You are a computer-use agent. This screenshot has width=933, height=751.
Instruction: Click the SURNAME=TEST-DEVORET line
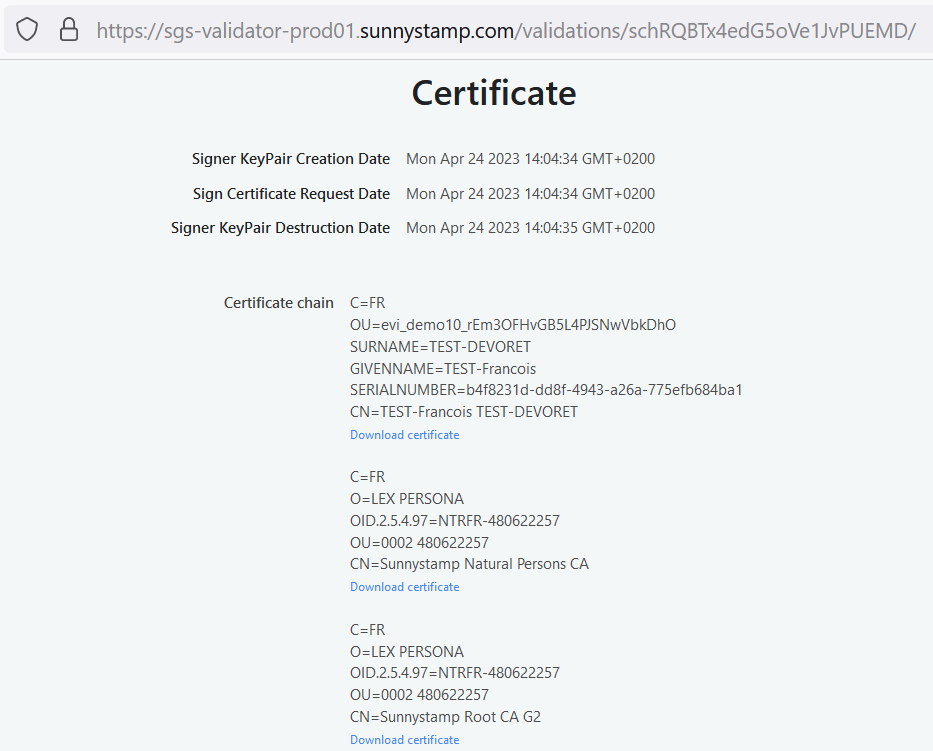pyautogui.click(x=440, y=347)
